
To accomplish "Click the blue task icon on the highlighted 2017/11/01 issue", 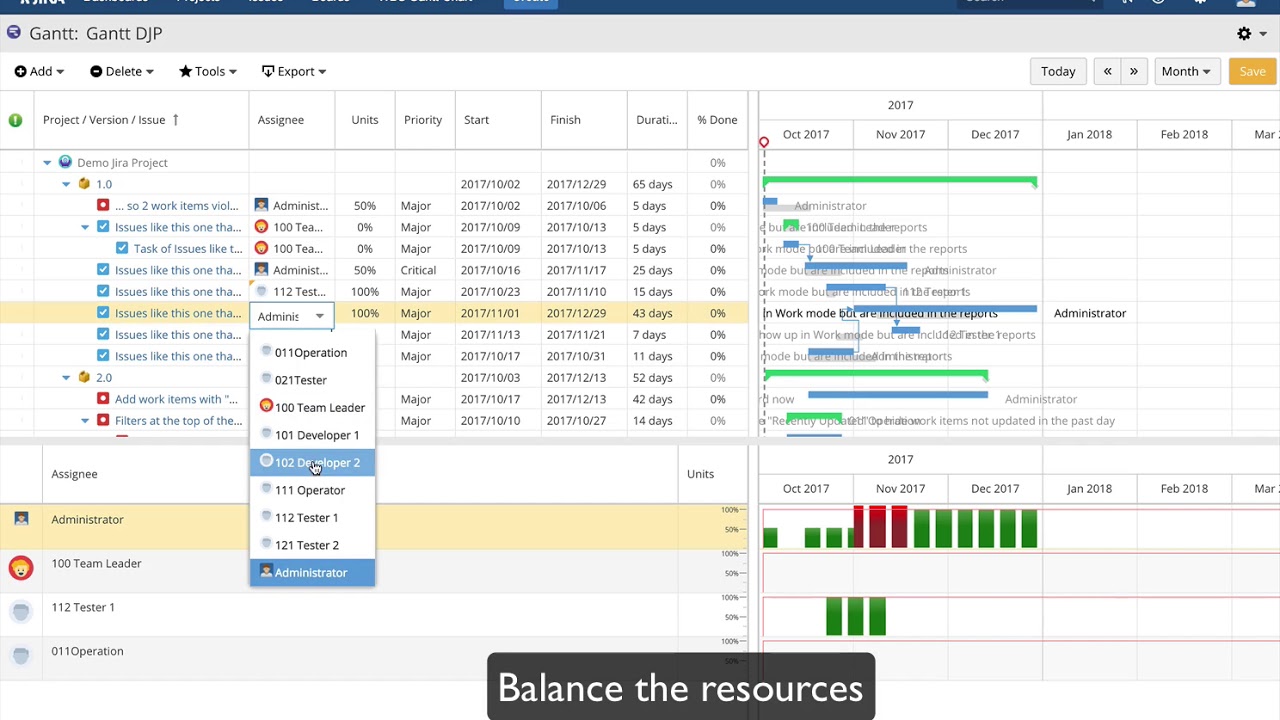I will tap(103, 313).
